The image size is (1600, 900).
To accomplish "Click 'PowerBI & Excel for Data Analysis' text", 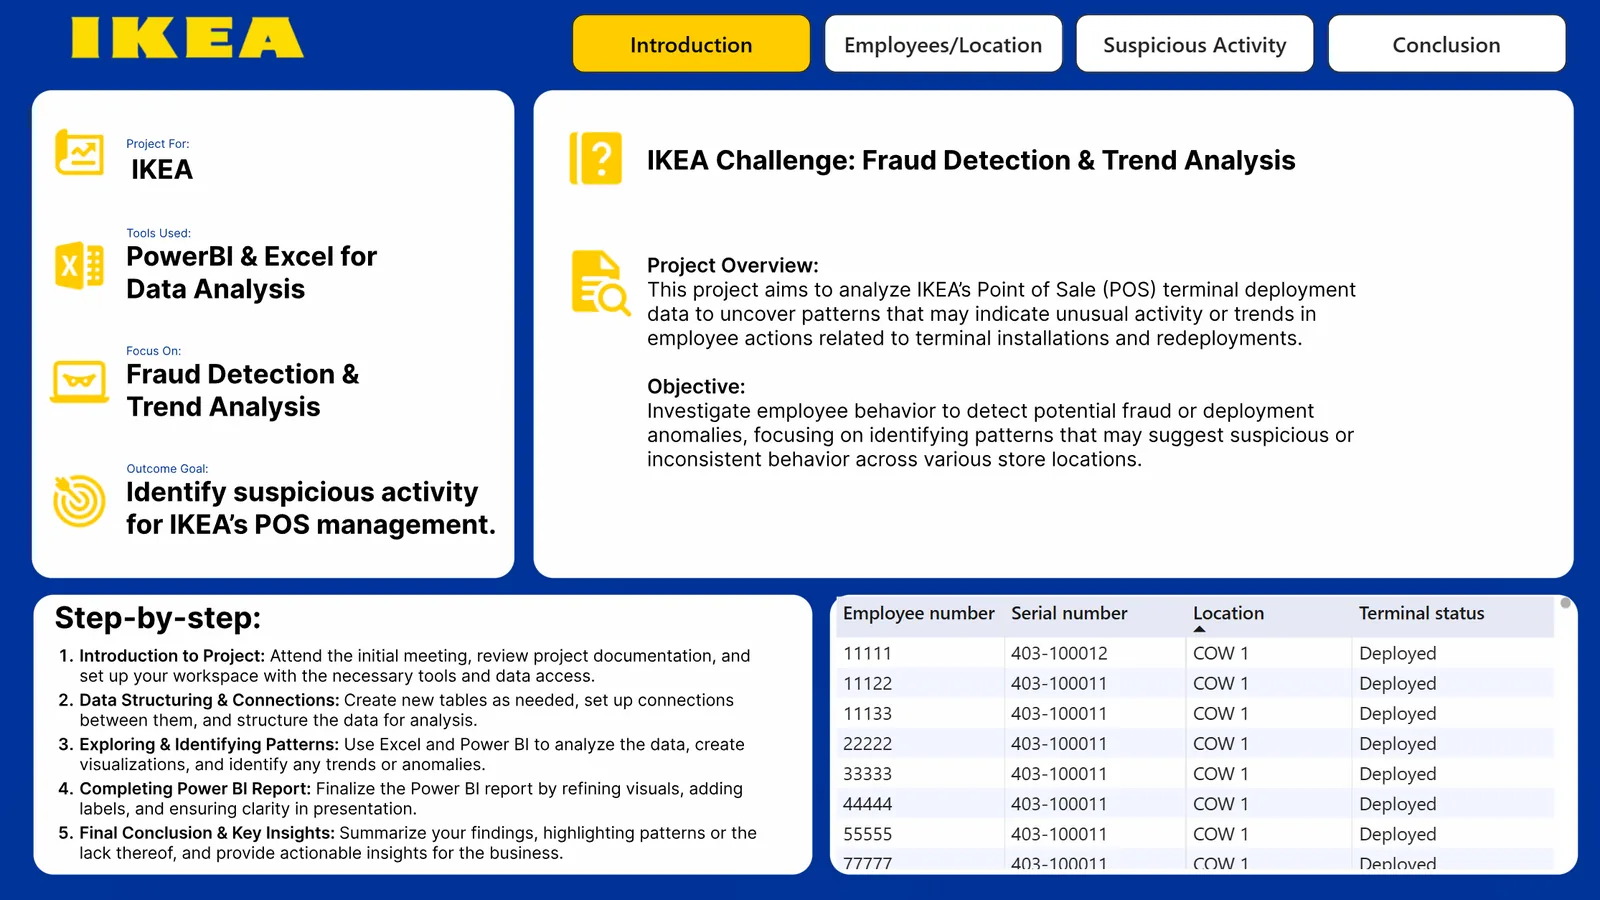I will coord(251,272).
